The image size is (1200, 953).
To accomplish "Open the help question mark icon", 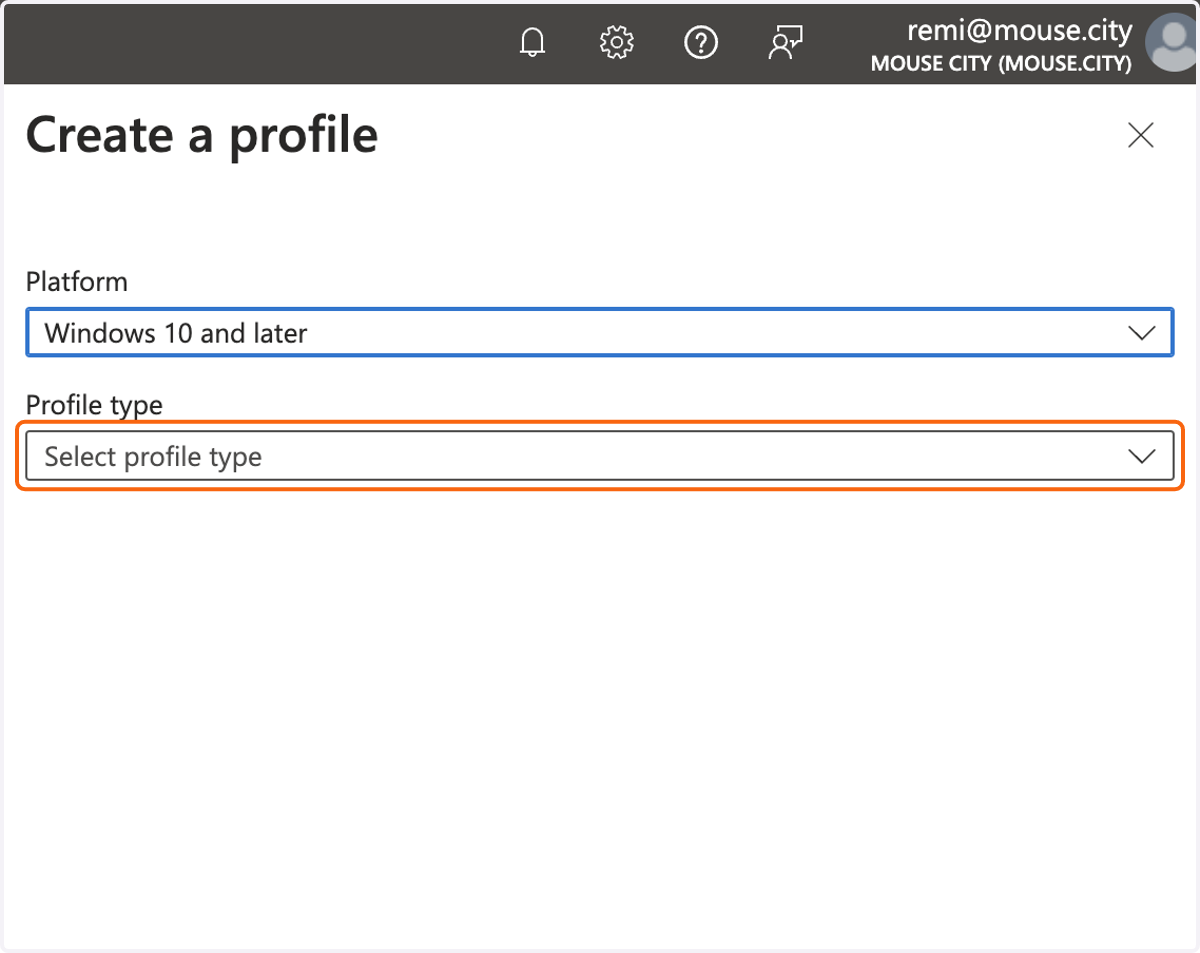I will [x=701, y=42].
